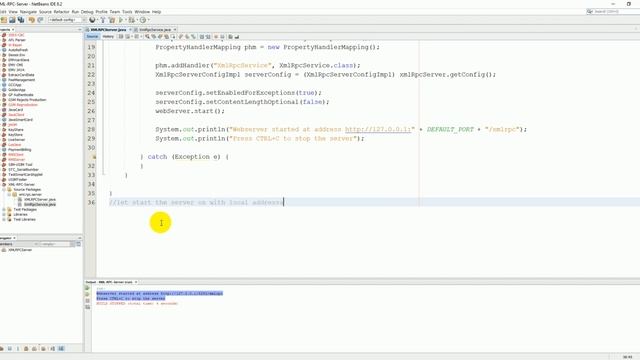Screen dimensions: 640x360
Task: Click the line 31 breakpoint gutter glyph
Action: point(94,157)
